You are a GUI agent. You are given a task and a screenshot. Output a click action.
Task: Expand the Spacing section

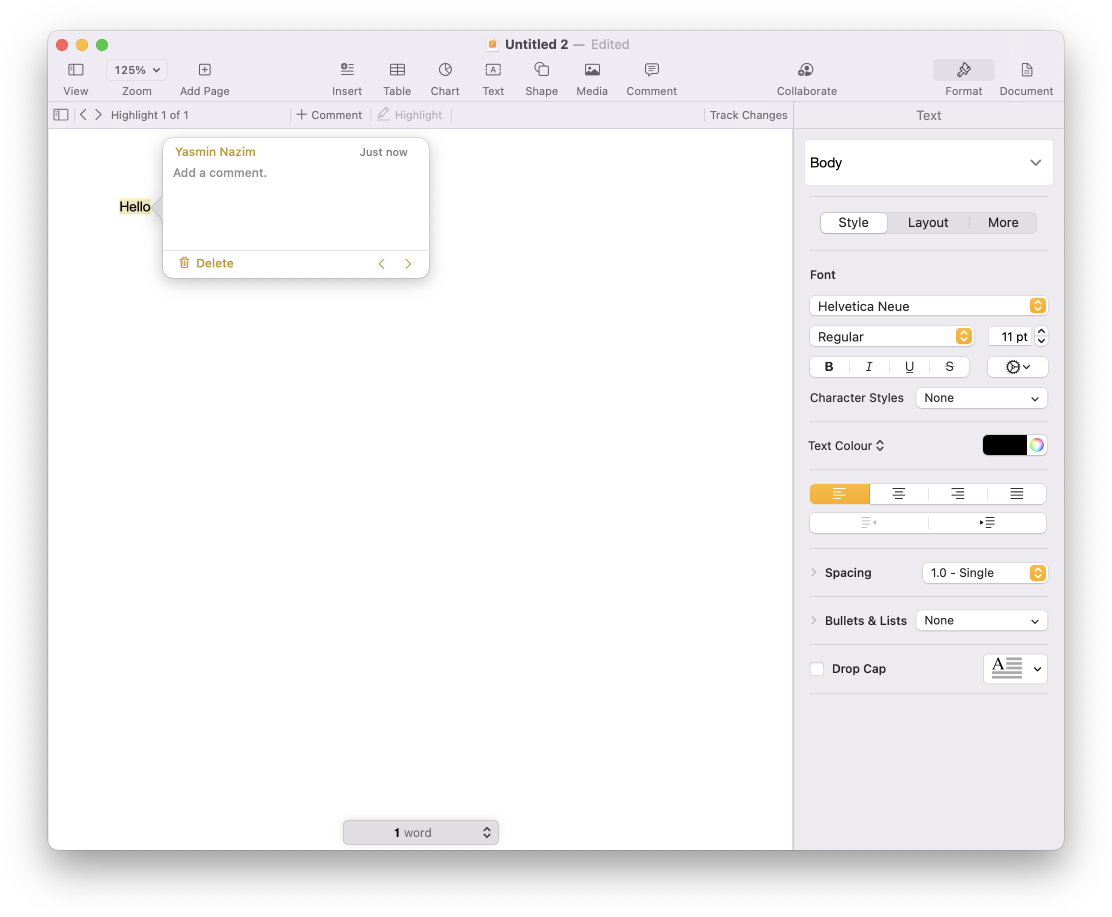pos(812,572)
